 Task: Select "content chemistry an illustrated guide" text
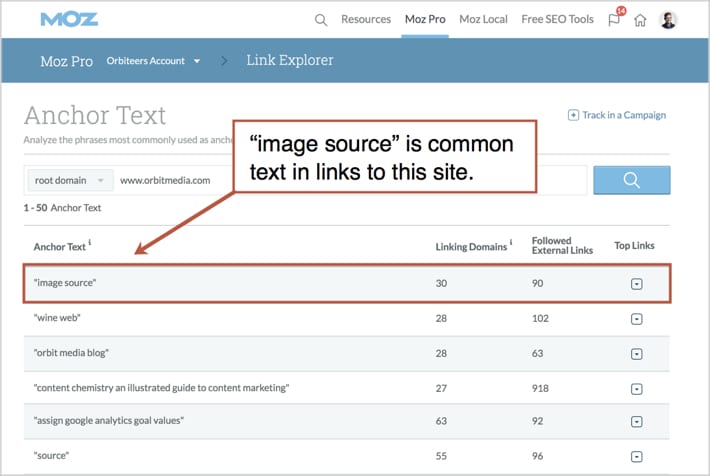[161, 388]
